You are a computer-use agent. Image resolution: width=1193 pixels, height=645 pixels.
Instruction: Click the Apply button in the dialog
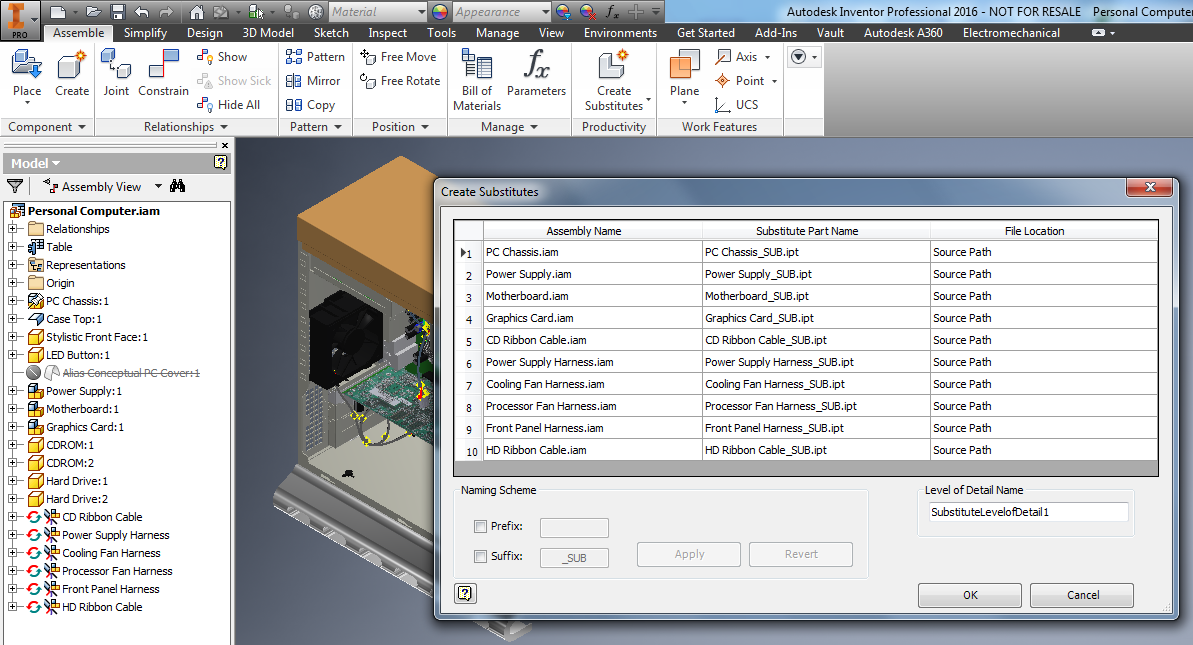pyautogui.click(x=688, y=554)
